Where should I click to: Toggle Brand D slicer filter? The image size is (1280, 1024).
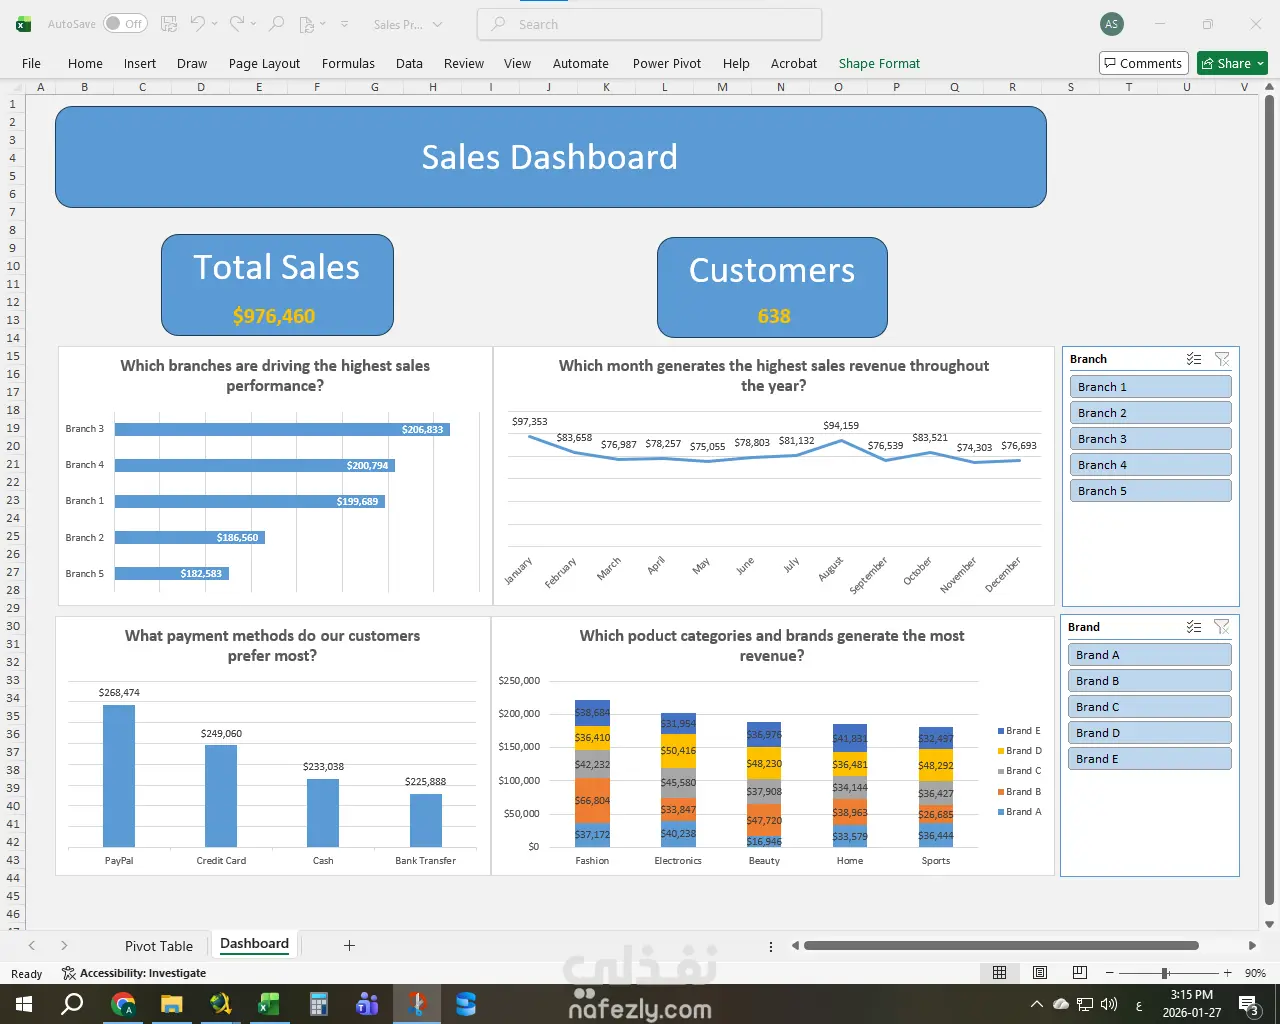pyautogui.click(x=1150, y=733)
